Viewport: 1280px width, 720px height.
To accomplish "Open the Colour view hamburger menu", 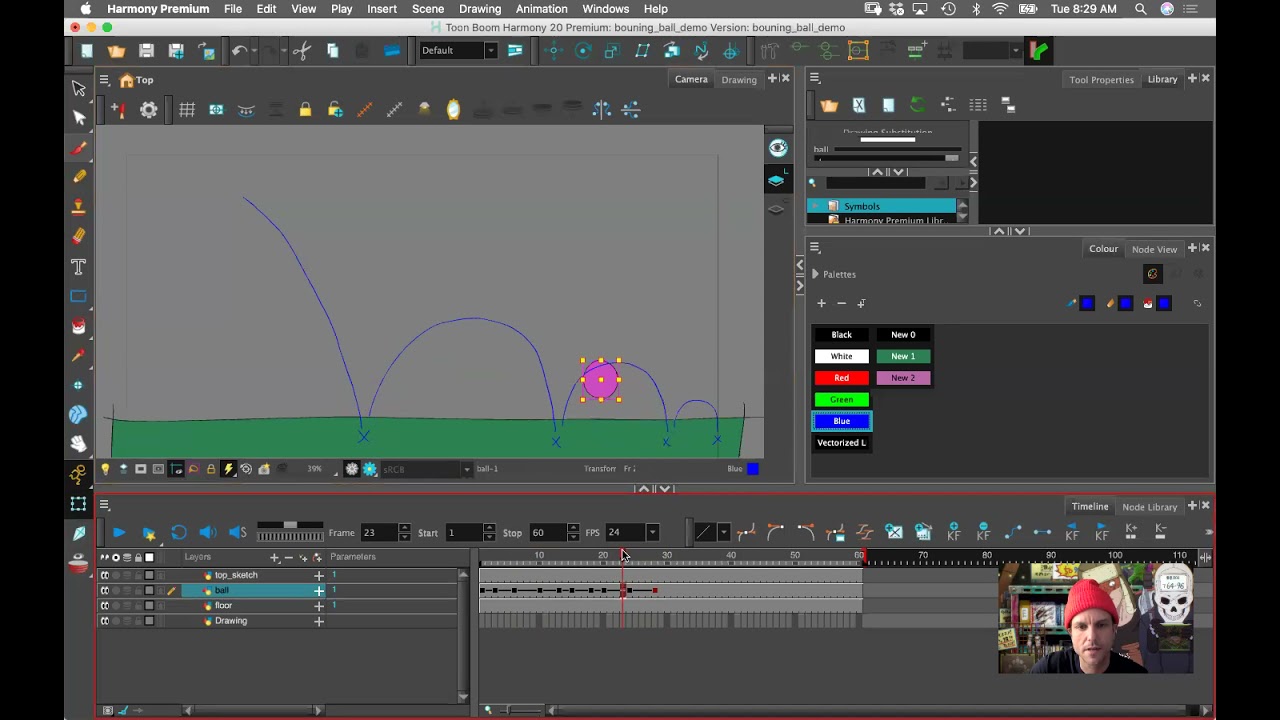I will point(815,248).
